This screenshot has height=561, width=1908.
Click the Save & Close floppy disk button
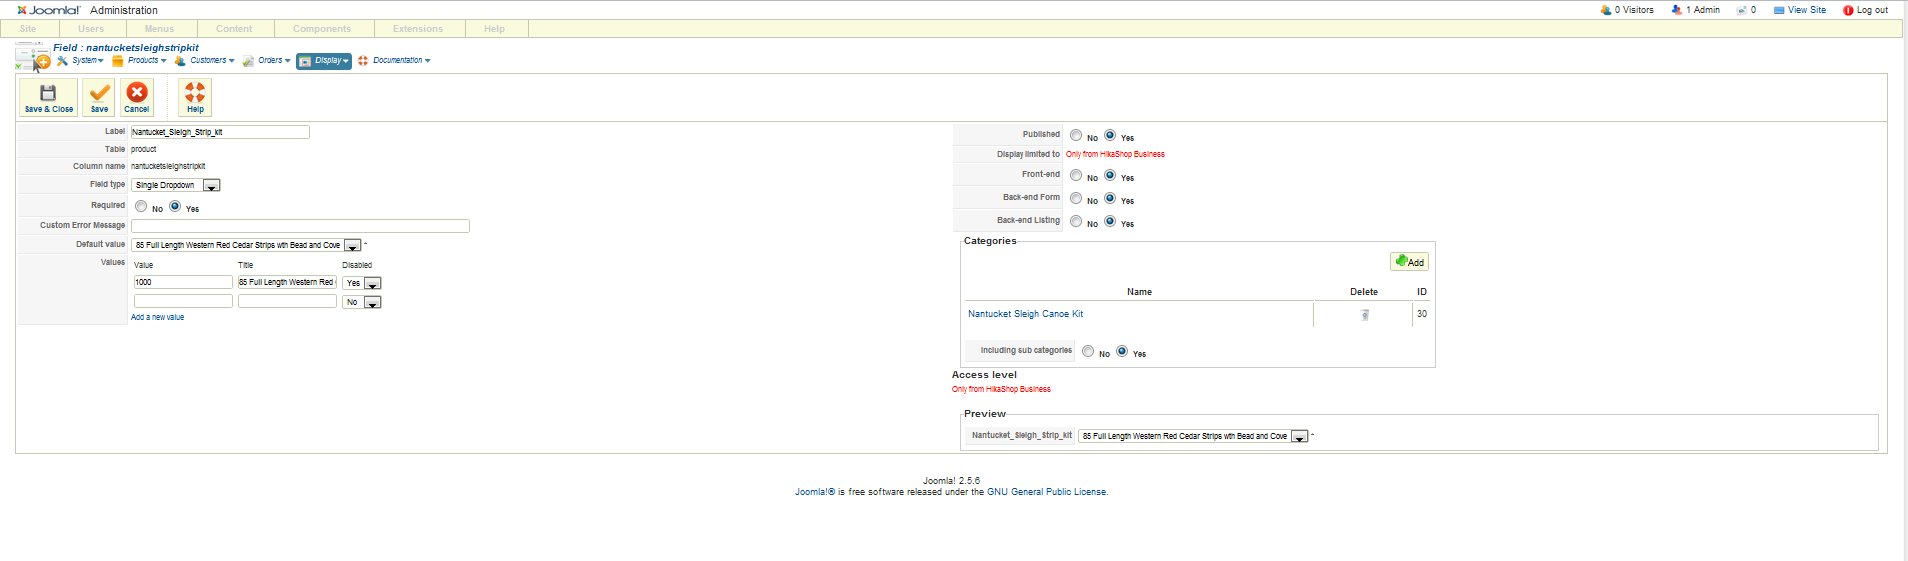(x=48, y=97)
